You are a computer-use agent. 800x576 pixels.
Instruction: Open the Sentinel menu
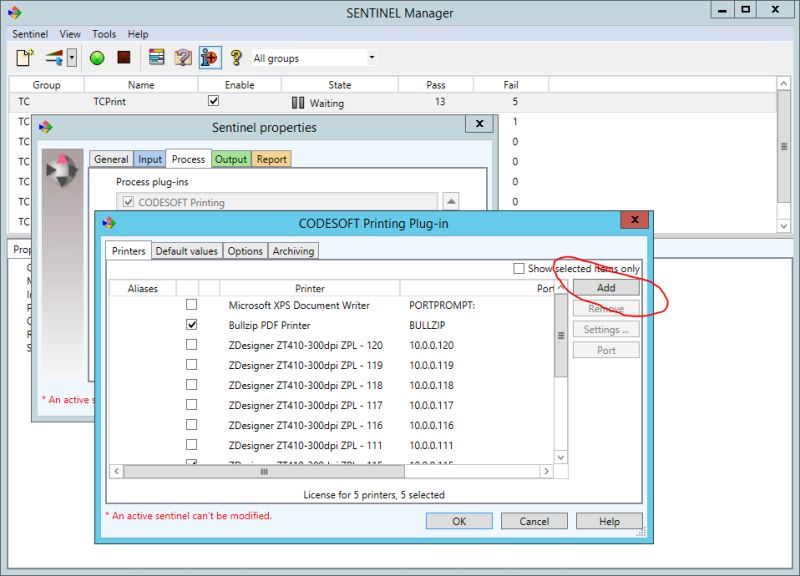click(x=30, y=34)
